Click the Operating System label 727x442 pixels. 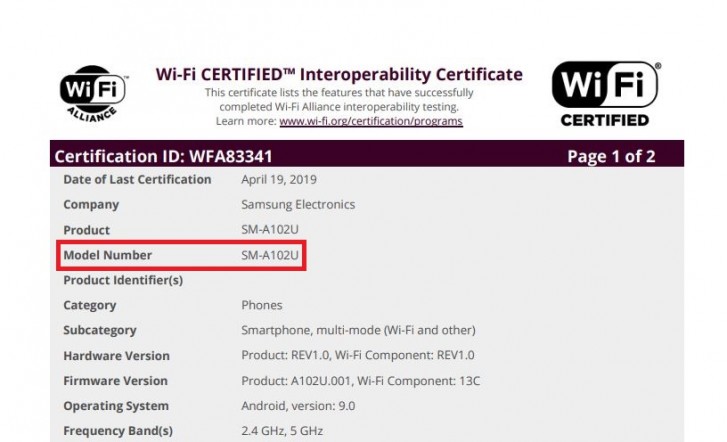116,406
